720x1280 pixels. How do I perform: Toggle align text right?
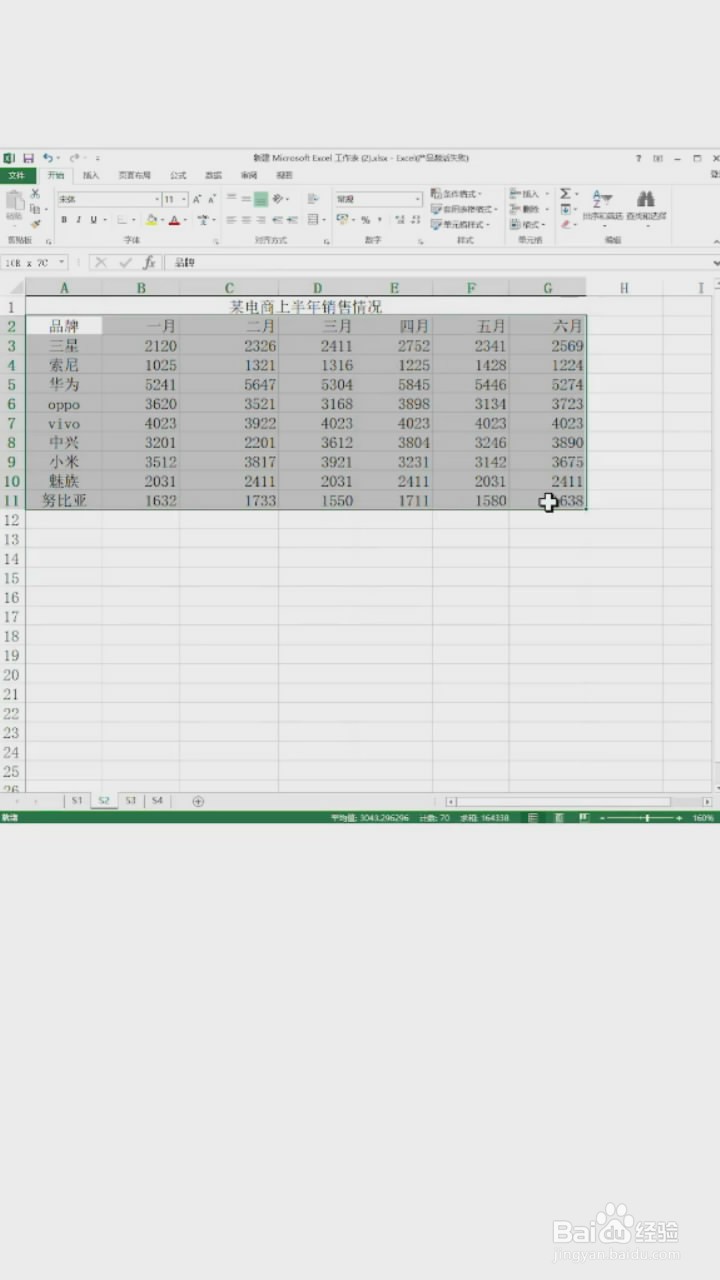(261, 219)
